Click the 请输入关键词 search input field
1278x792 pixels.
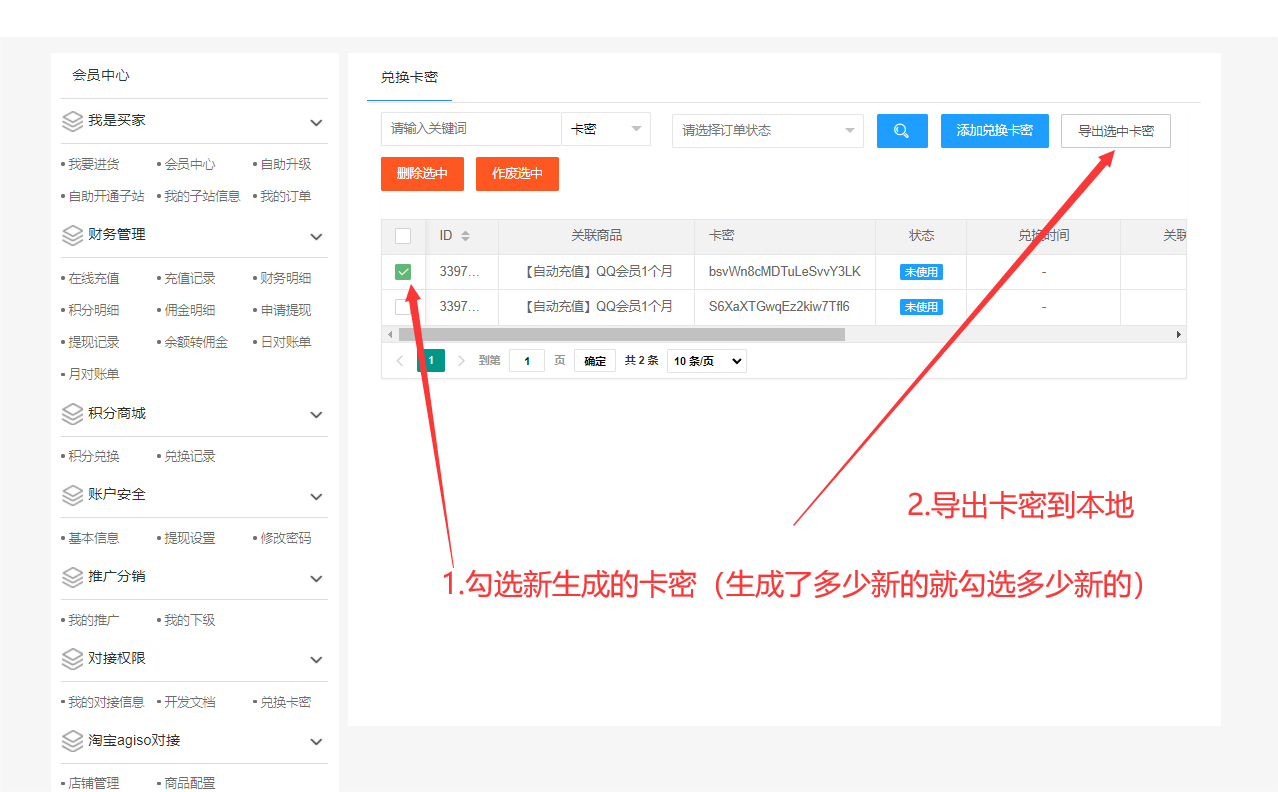470,129
